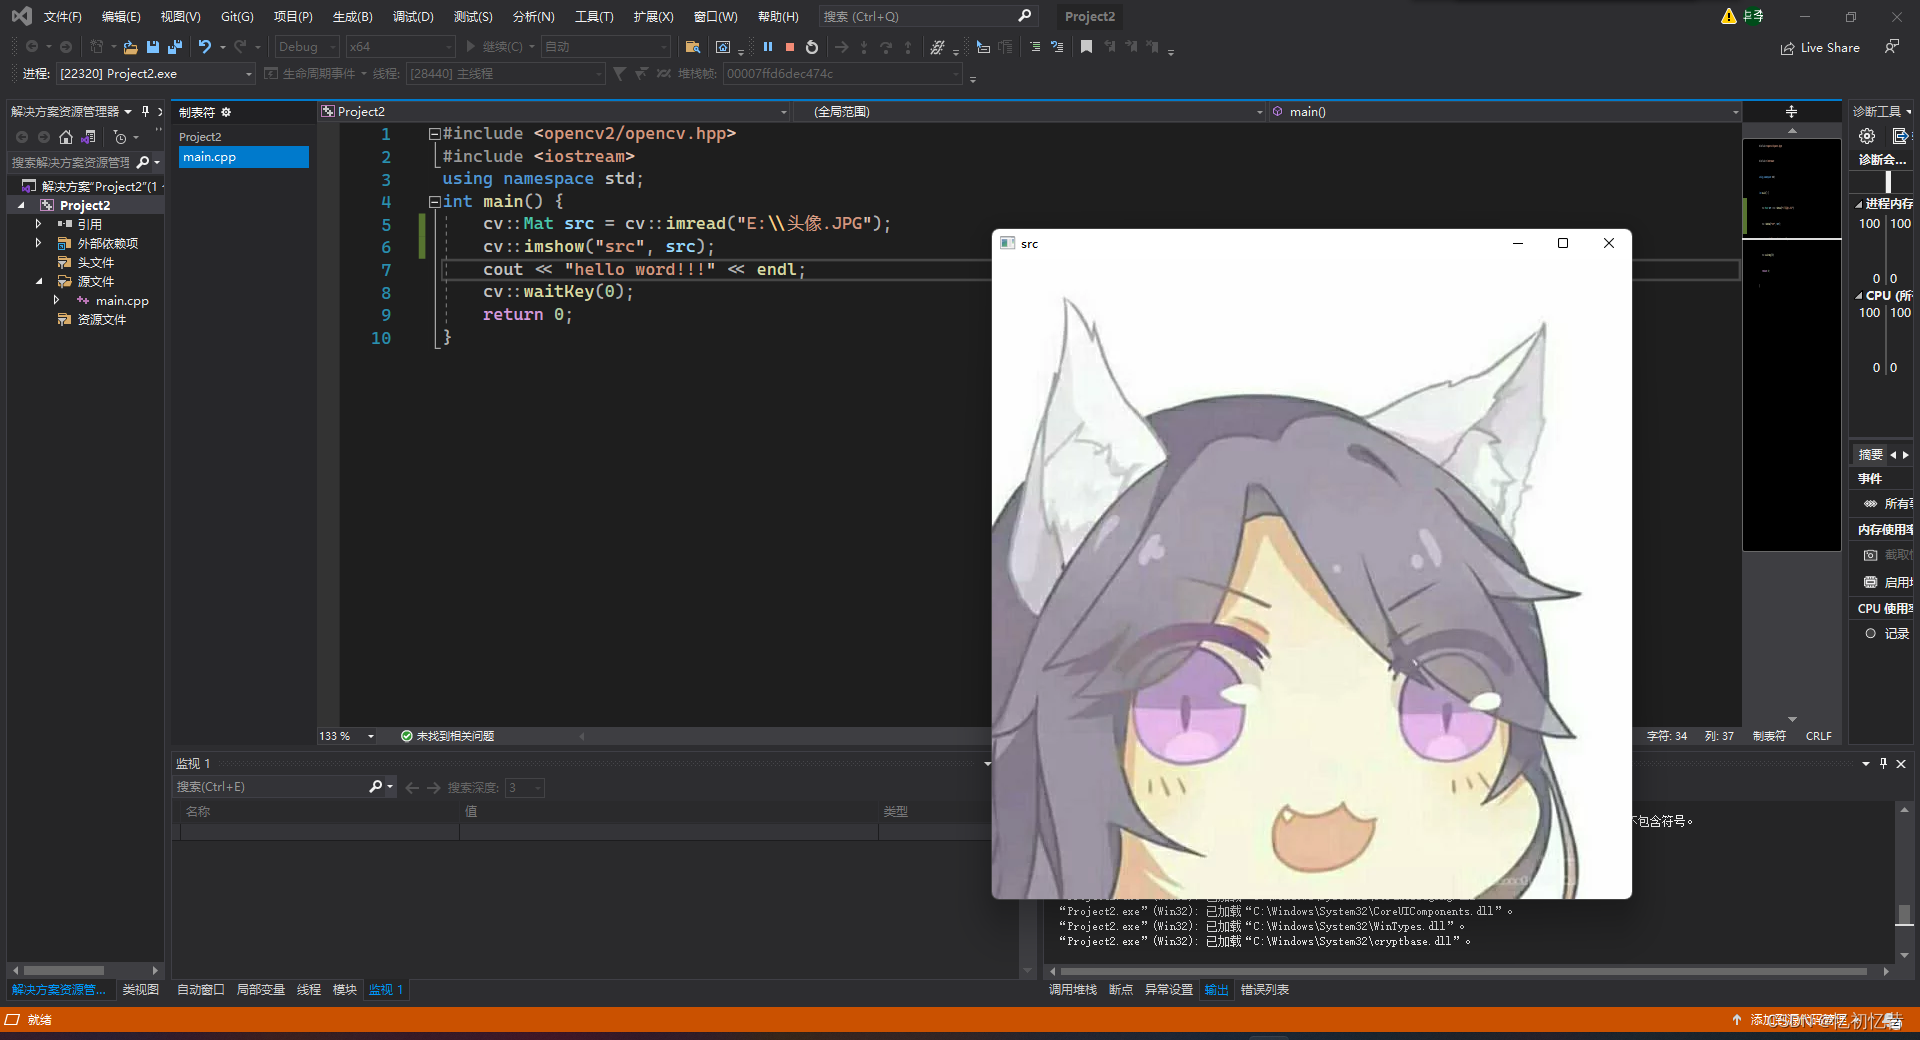Click diagnostic tools export icon
The height and width of the screenshot is (1040, 1920).
pos(1900,136)
